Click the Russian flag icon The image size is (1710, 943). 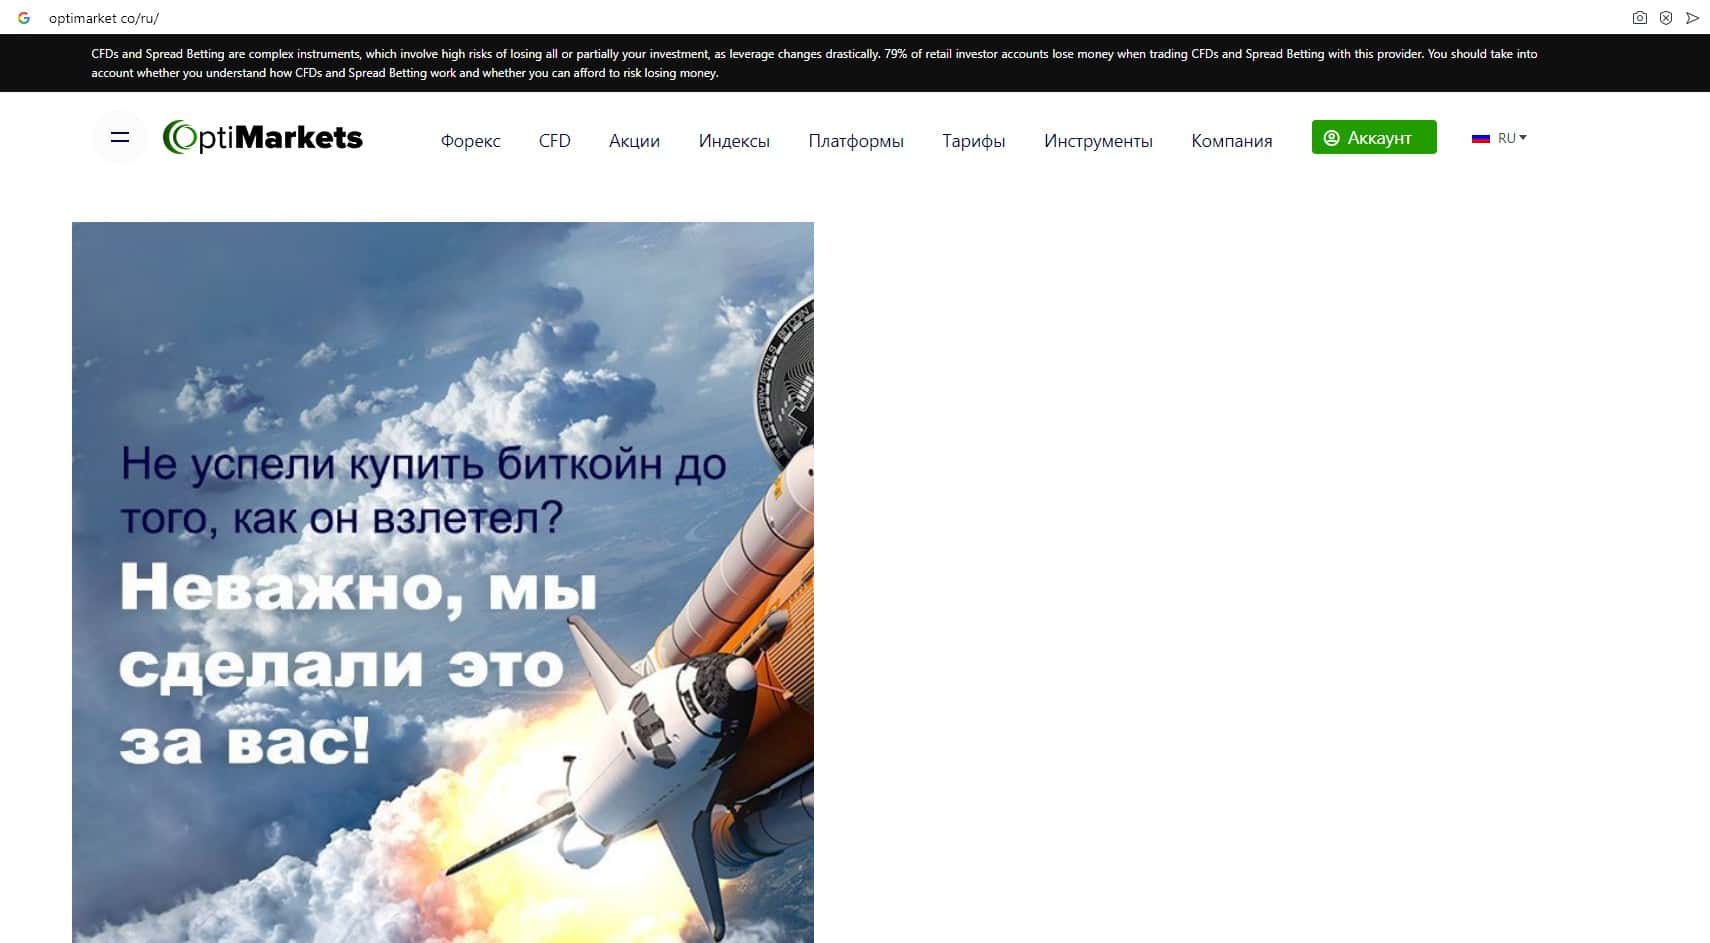[1481, 138]
